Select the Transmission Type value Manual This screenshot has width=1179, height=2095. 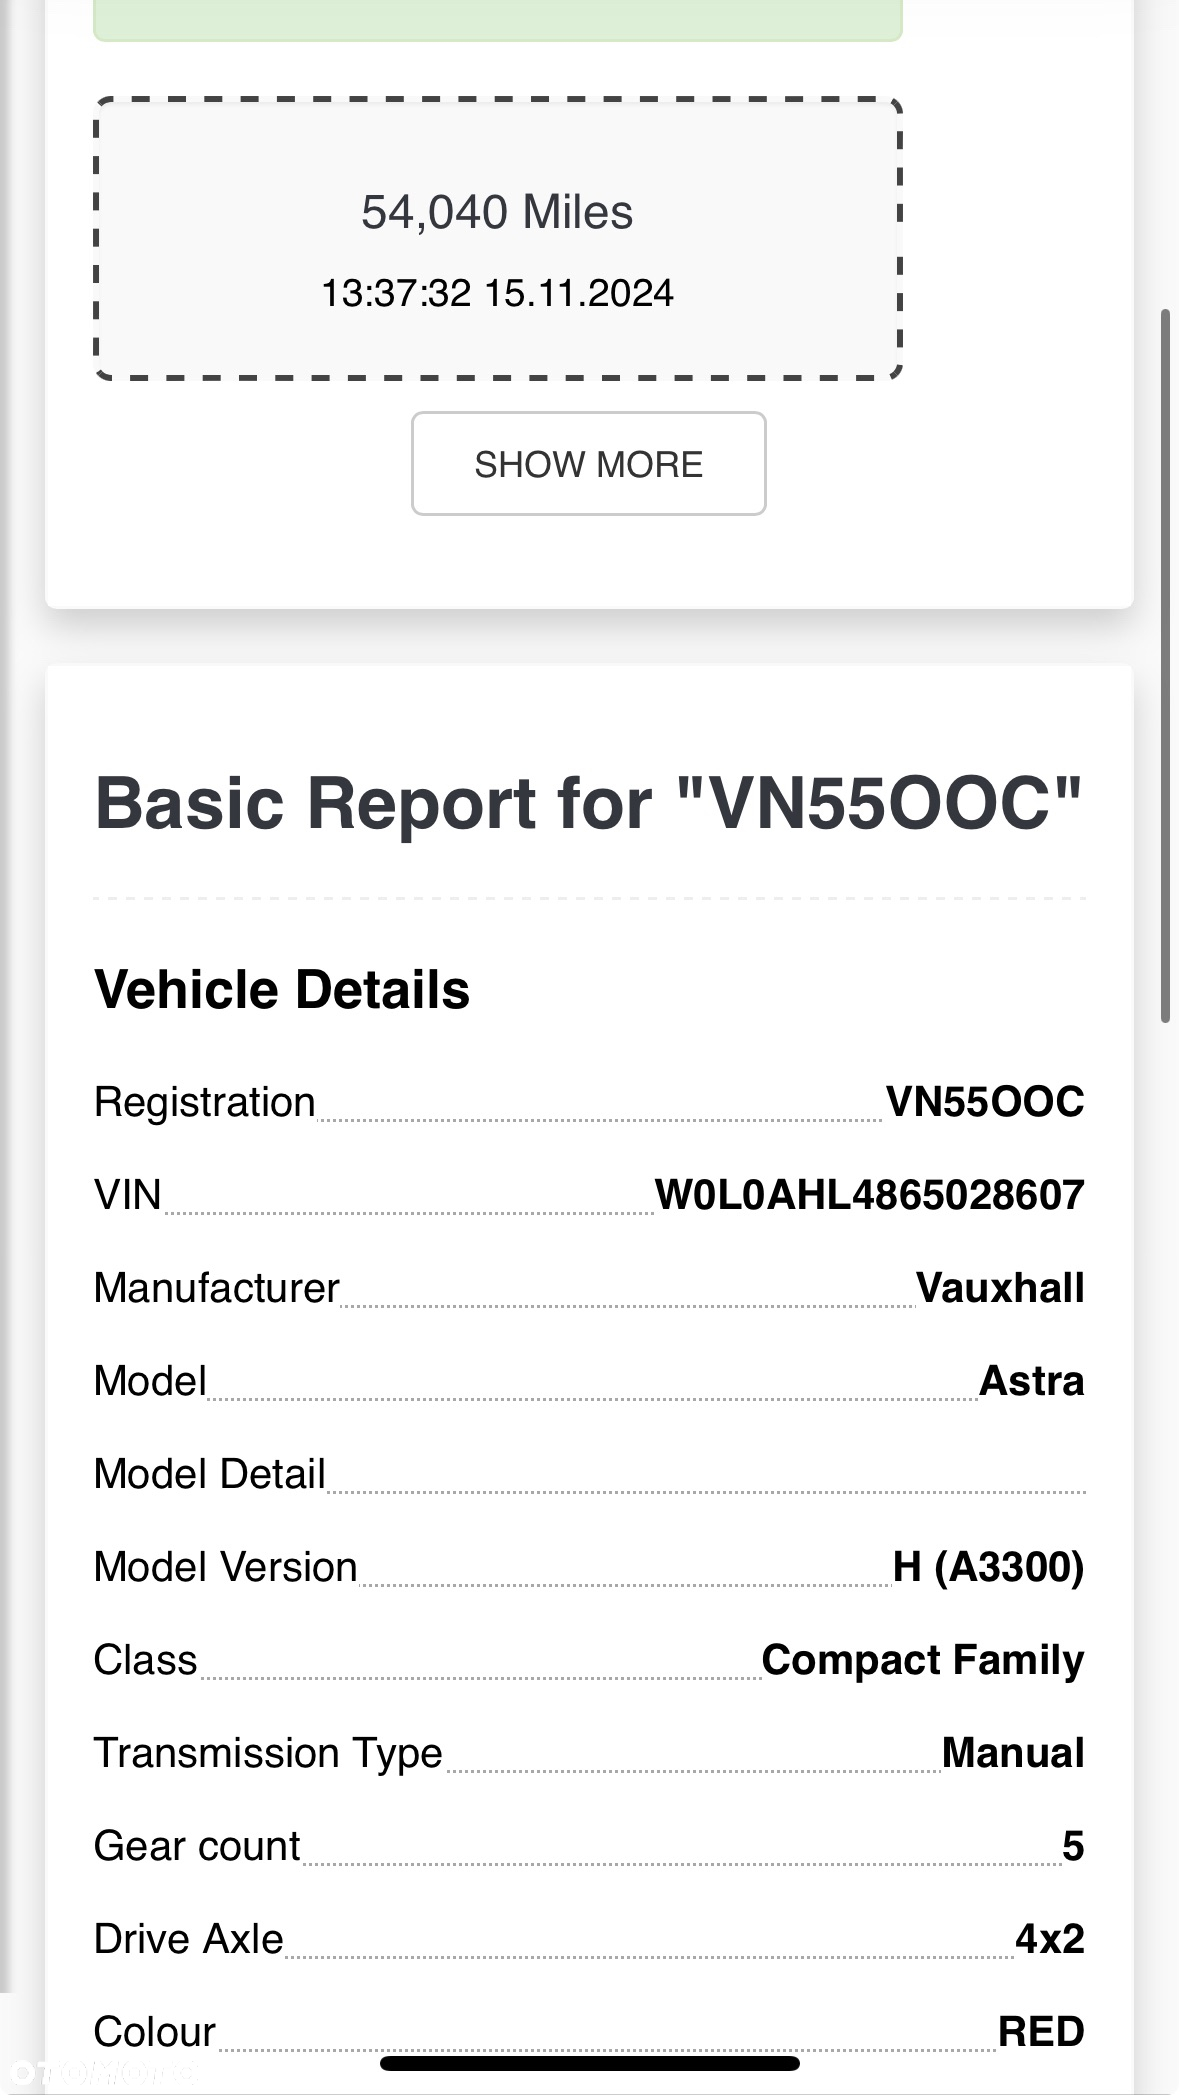[x=1013, y=1753]
